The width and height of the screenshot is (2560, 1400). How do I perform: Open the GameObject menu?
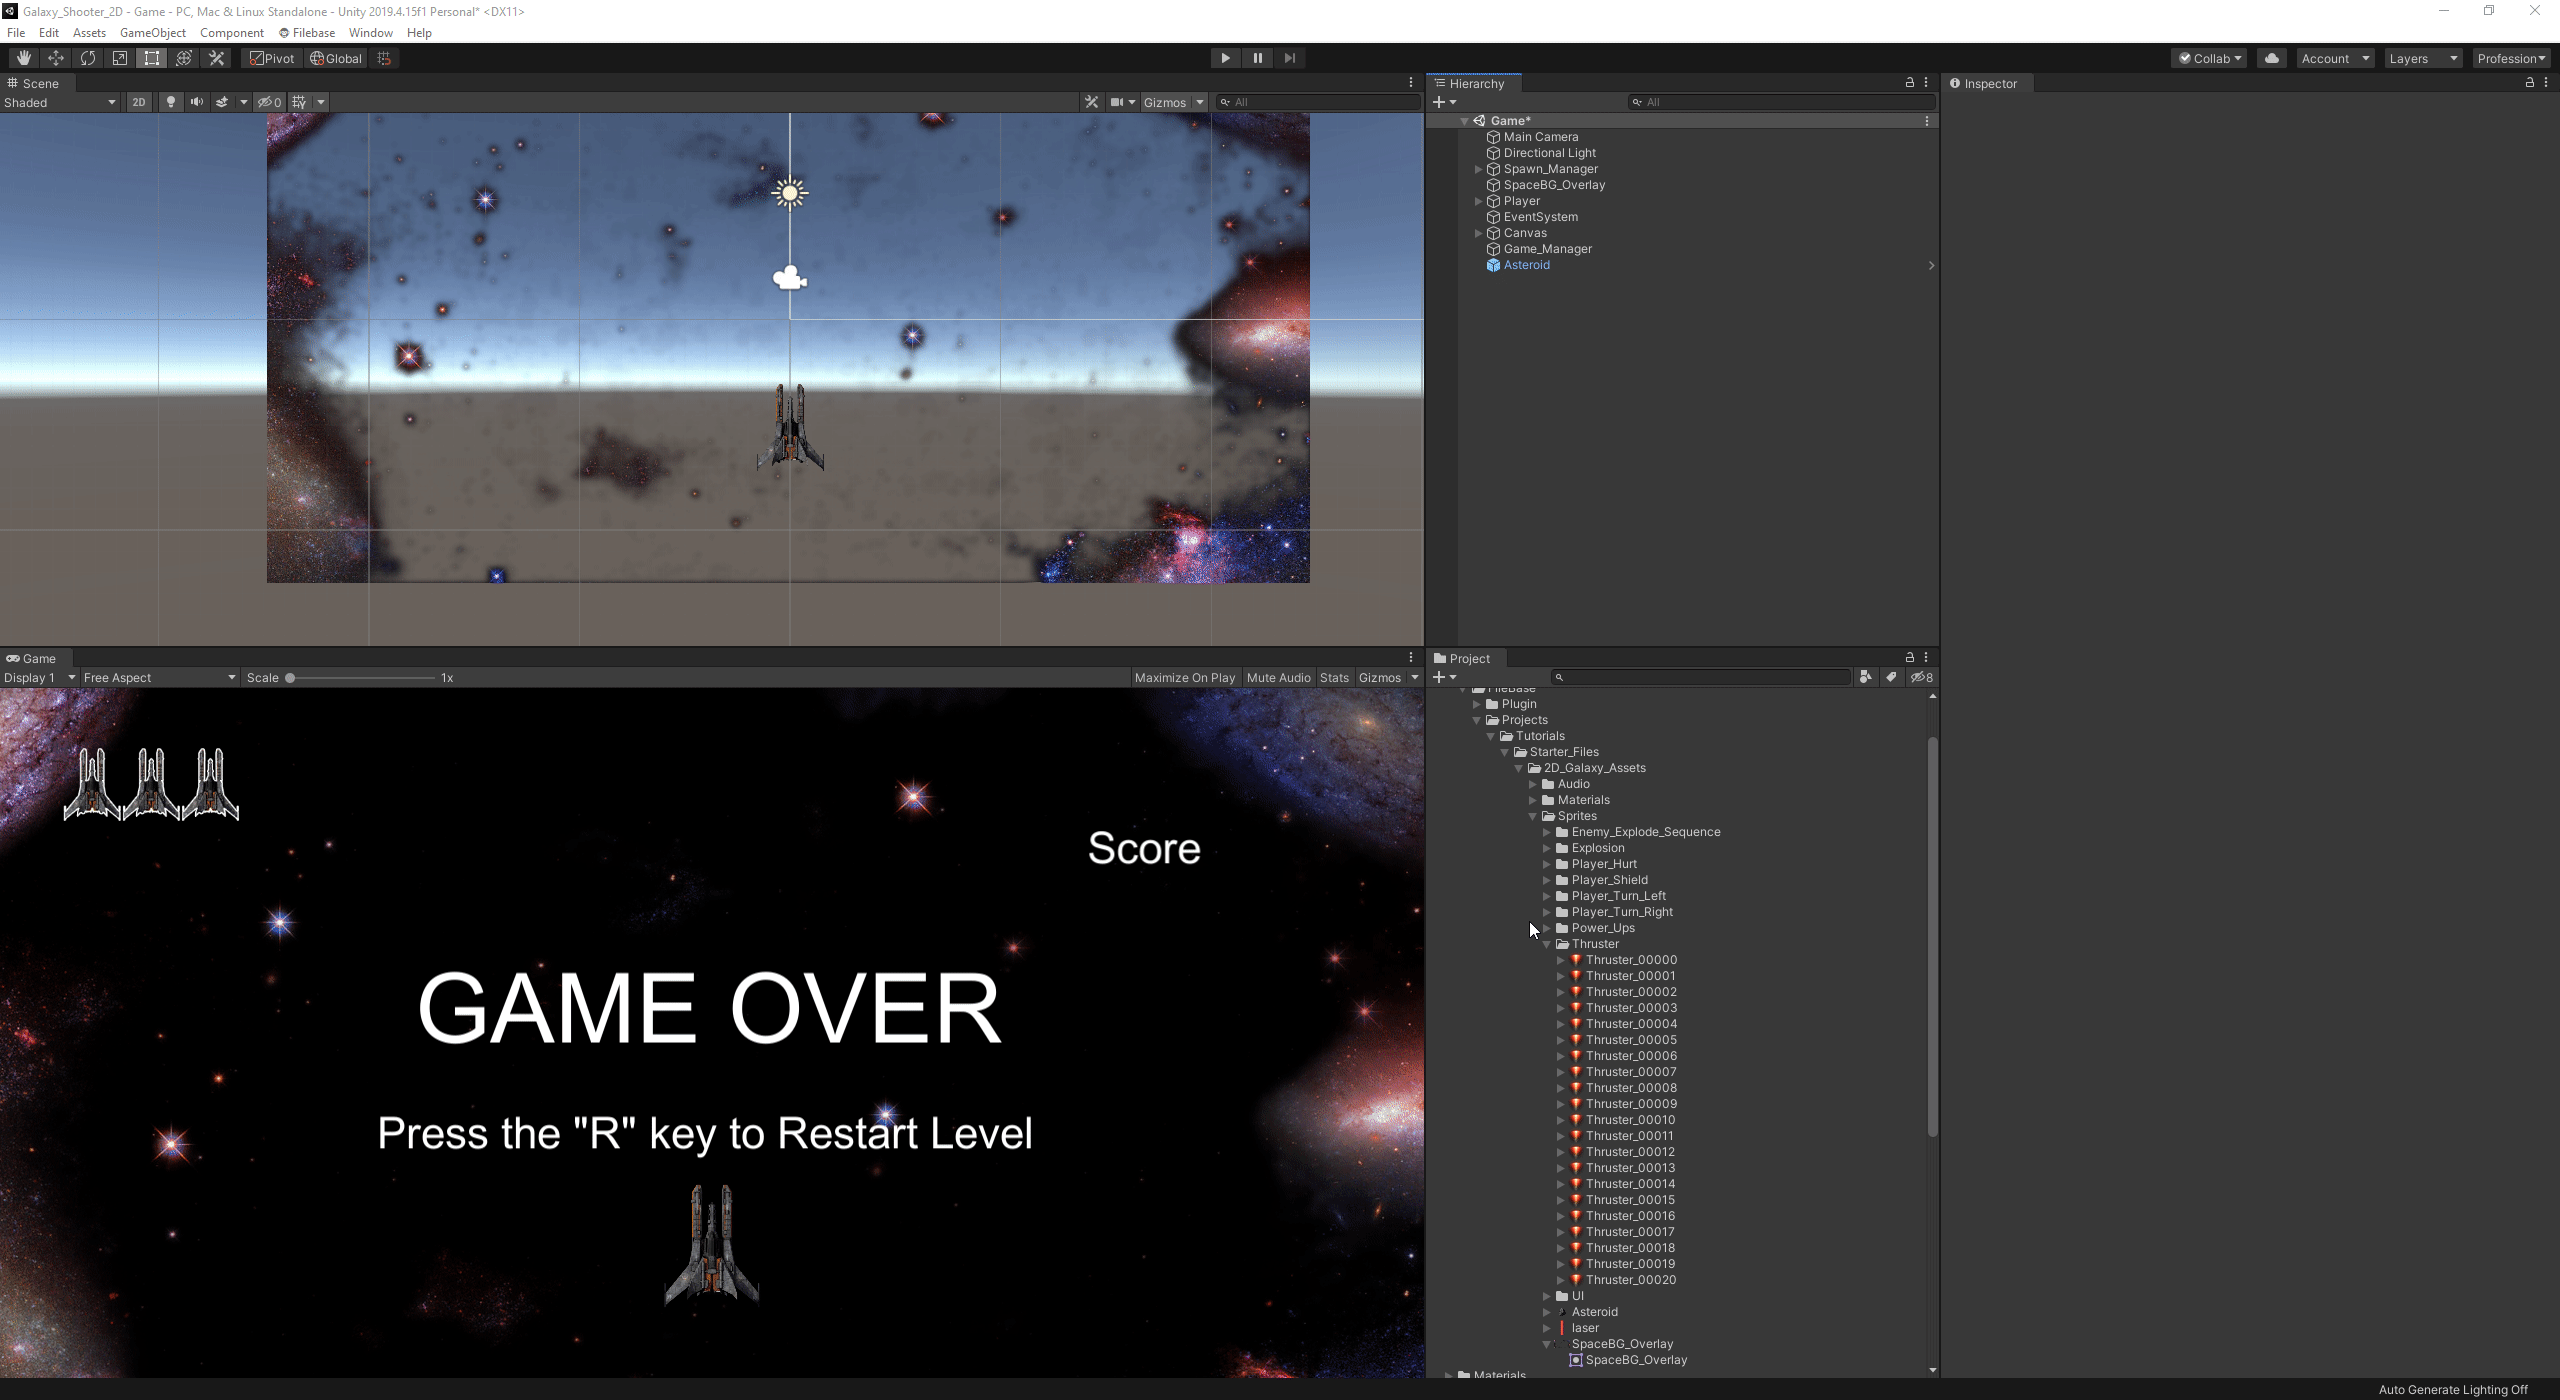coord(152,33)
